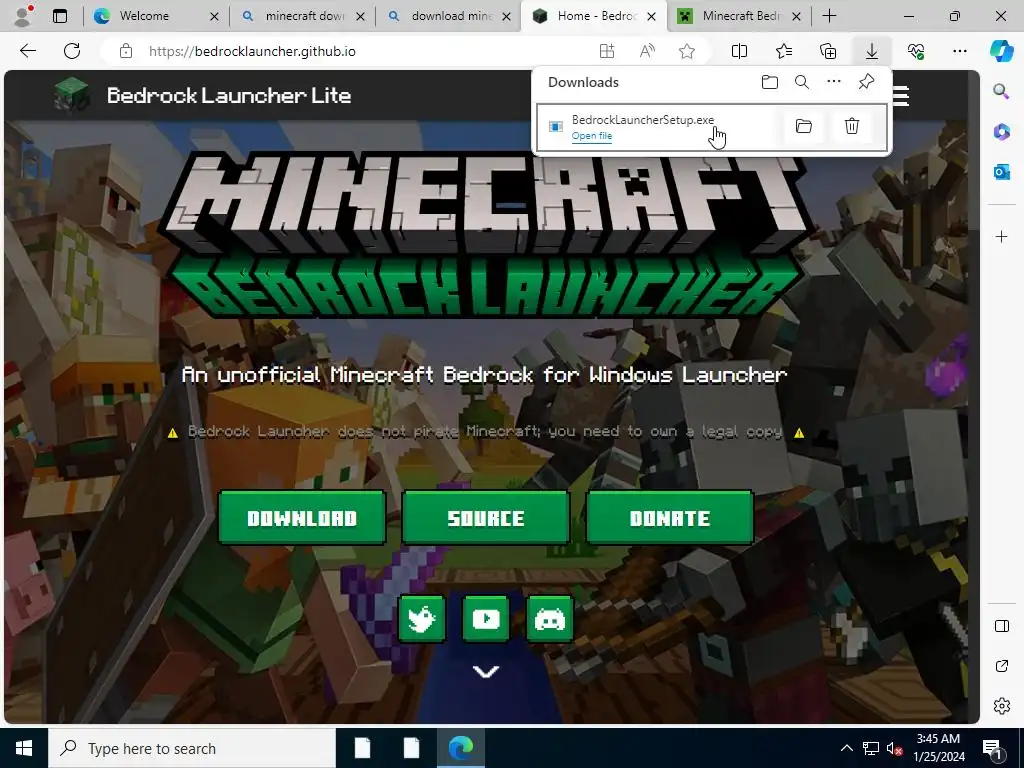Add a sidebar app with plus
The image size is (1024, 768).
[x=1001, y=236]
